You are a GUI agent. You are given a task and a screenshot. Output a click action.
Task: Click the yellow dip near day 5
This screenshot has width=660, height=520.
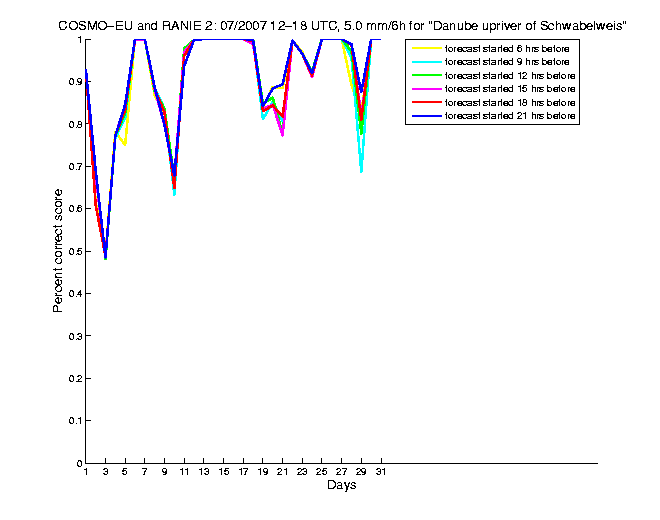click(x=125, y=144)
